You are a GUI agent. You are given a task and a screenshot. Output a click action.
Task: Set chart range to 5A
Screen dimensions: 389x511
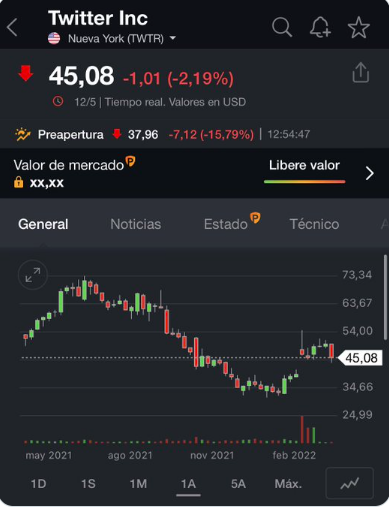(238, 484)
